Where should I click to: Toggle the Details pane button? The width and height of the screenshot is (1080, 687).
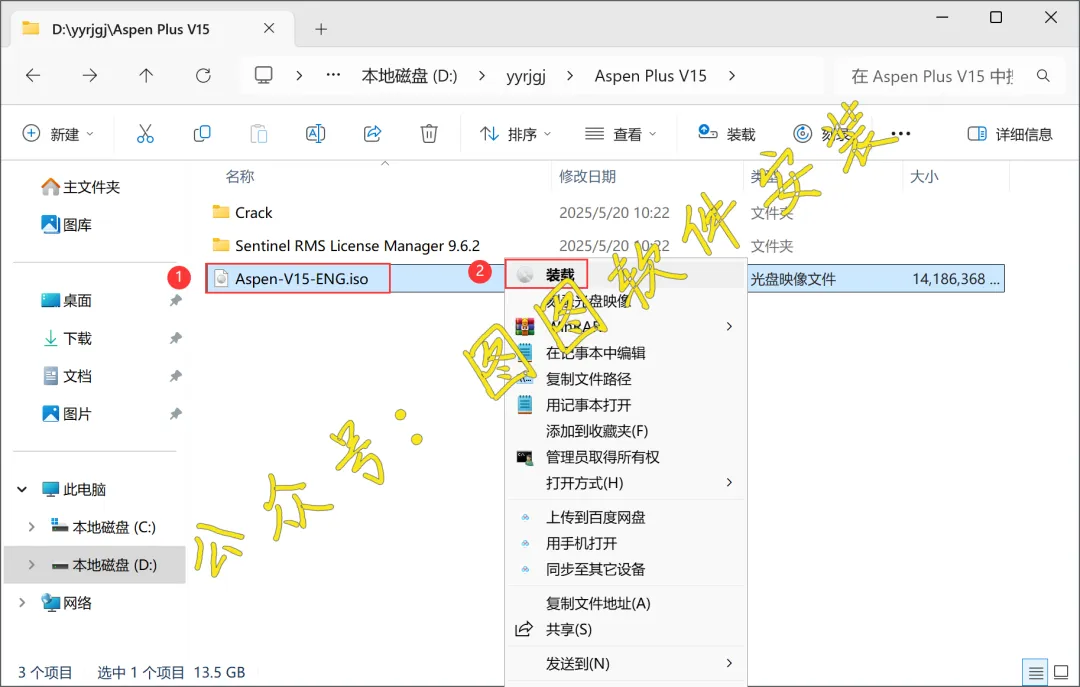pyautogui.click(x=1010, y=134)
